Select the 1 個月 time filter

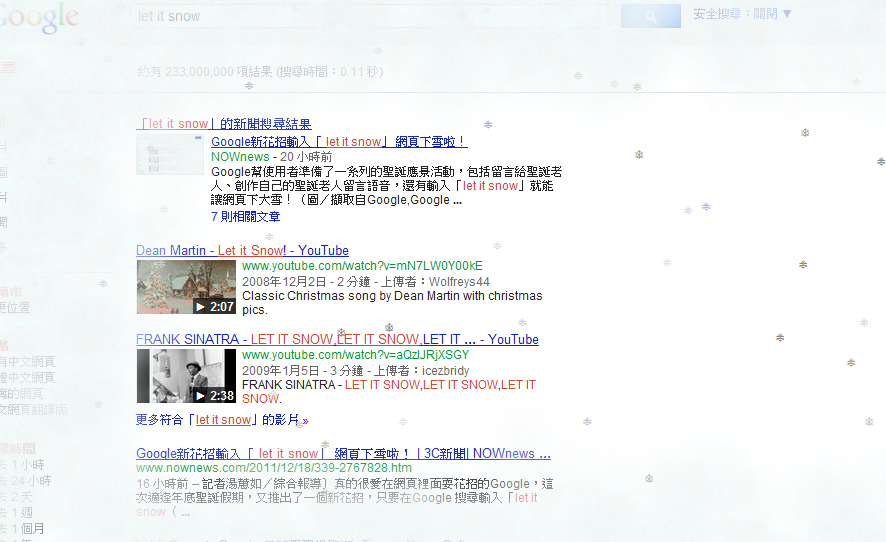(22, 528)
